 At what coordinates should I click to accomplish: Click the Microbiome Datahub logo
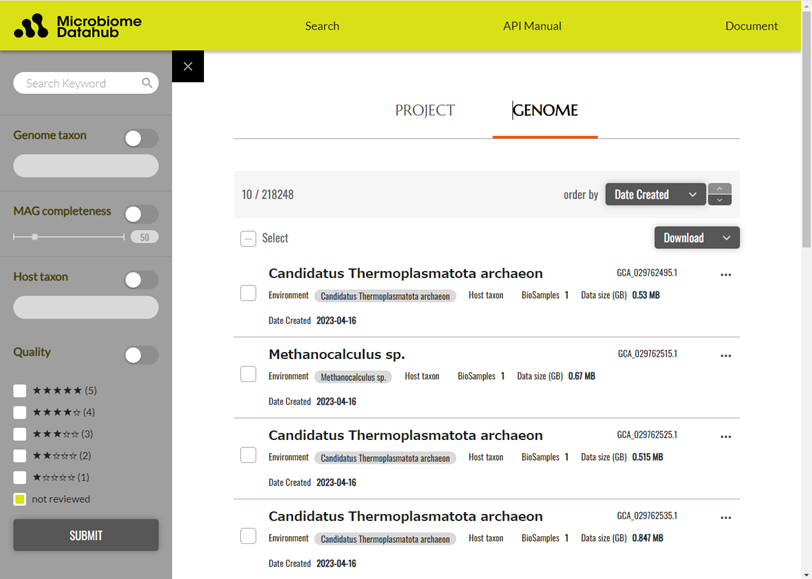[78, 26]
